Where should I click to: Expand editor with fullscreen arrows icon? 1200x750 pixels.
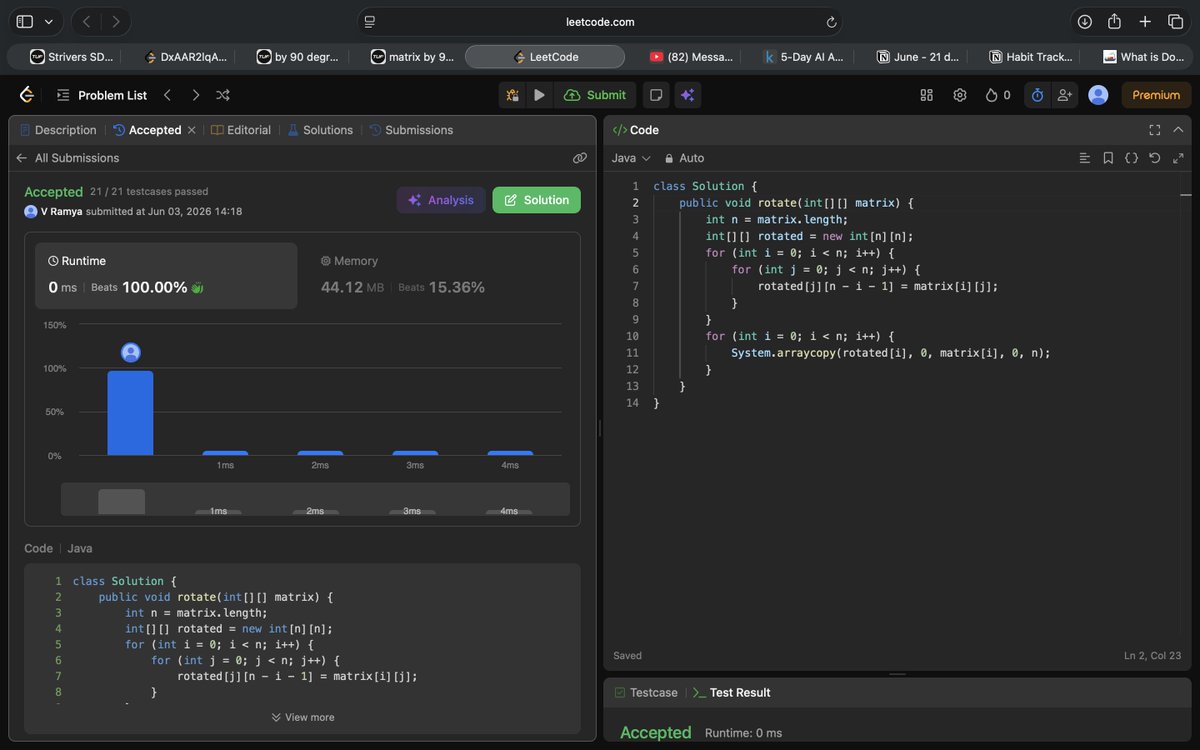[x=1178, y=158]
